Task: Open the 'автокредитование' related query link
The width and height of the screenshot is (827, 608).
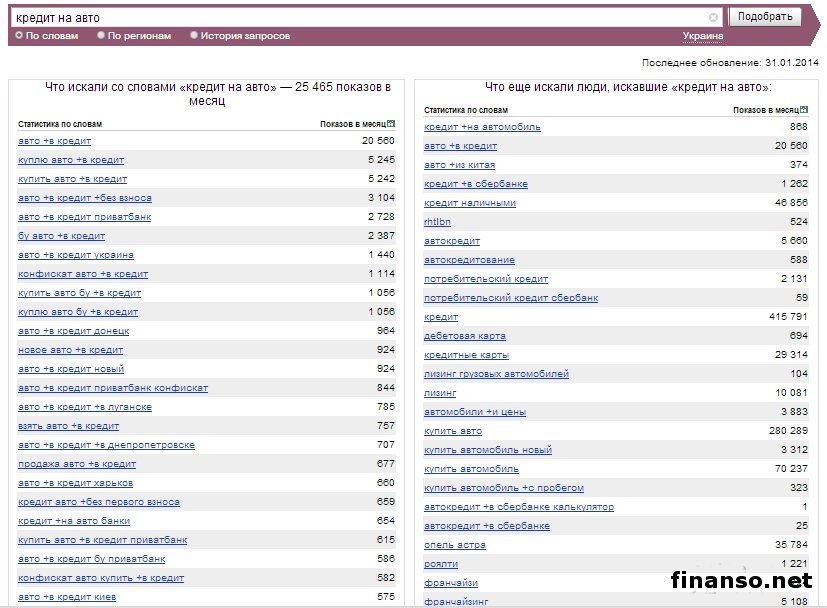Action: [x=469, y=260]
